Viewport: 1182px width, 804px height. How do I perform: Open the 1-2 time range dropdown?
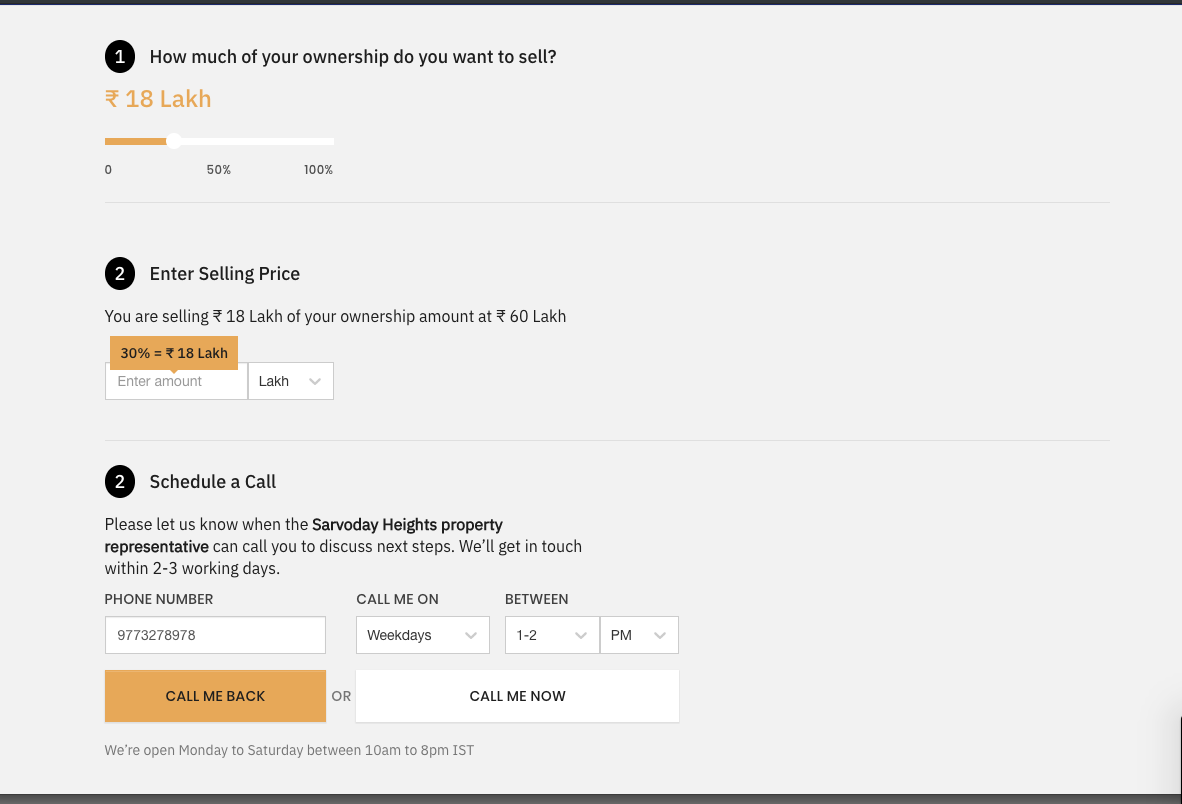pyautogui.click(x=552, y=635)
